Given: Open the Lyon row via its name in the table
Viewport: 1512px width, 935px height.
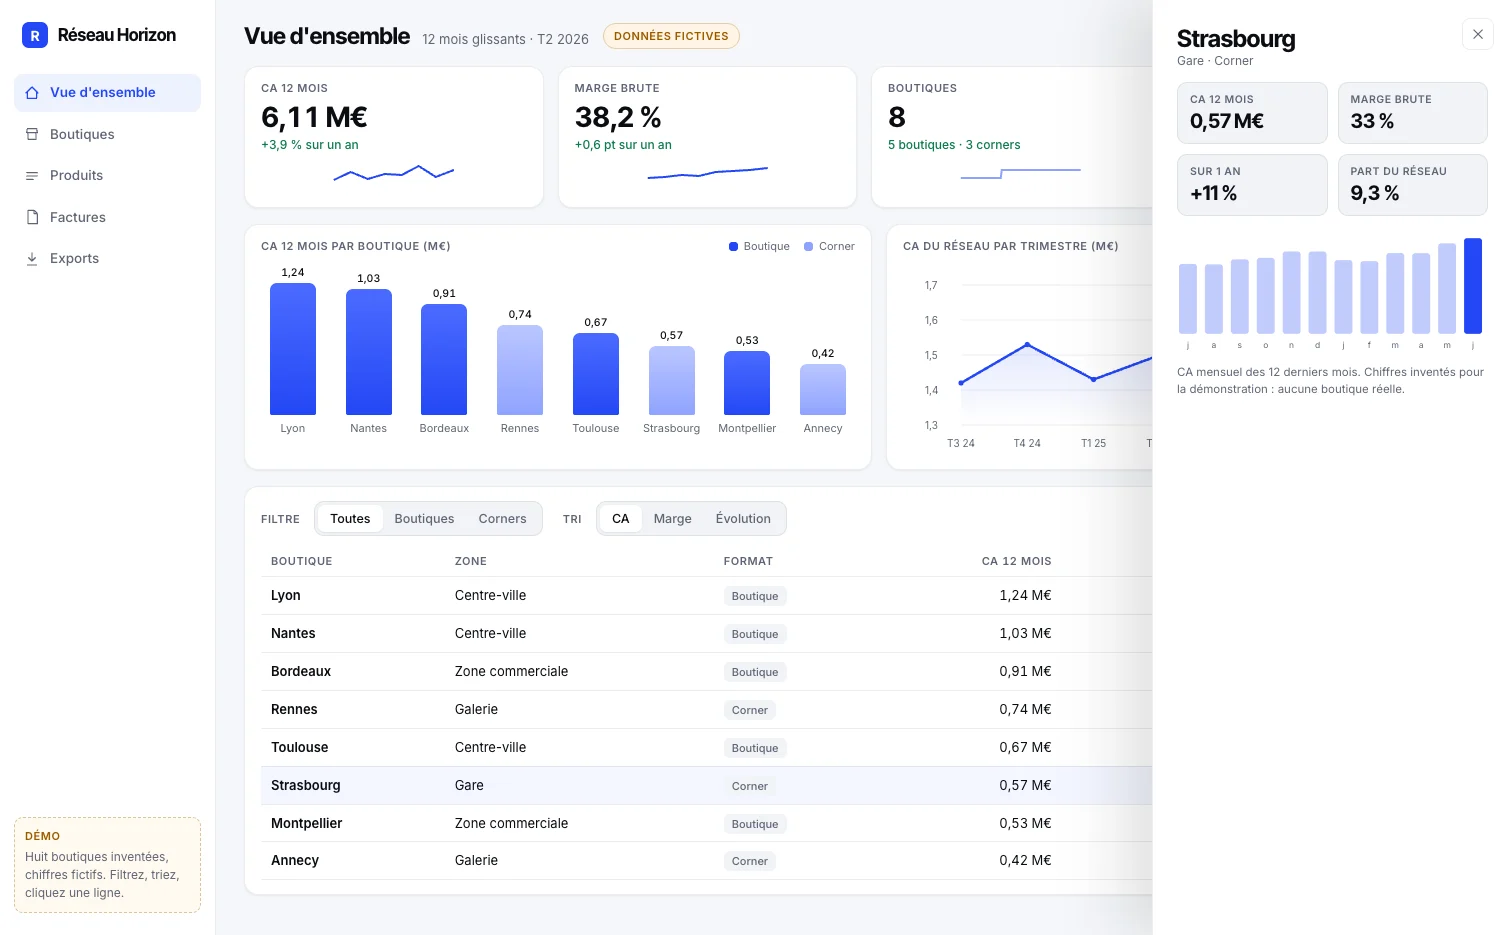Looking at the screenshot, I should pos(286,596).
